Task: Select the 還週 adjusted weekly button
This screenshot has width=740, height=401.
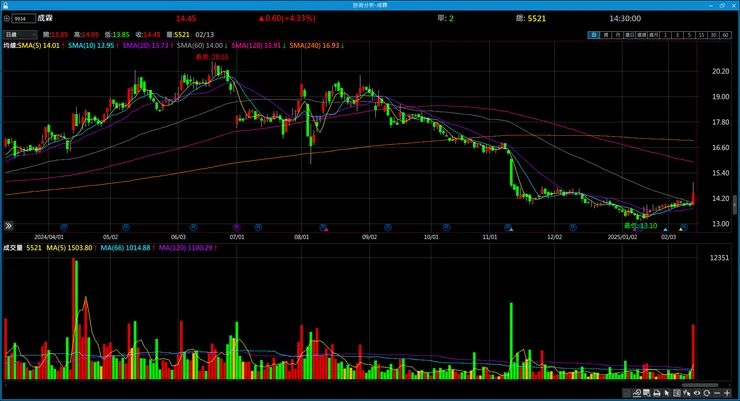Action: pyautogui.click(x=641, y=35)
